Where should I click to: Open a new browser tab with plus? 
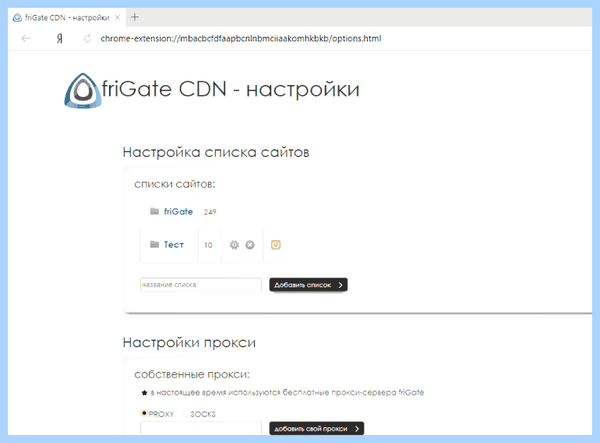tap(135, 17)
